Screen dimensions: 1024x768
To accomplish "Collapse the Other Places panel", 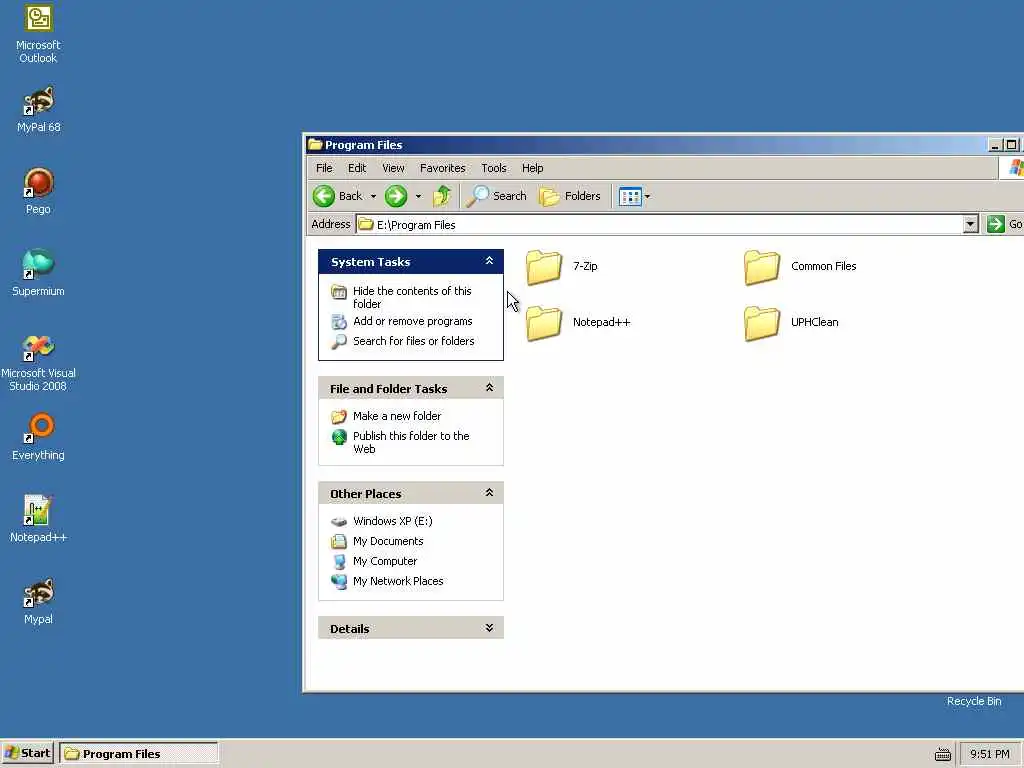I will (489, 493).
